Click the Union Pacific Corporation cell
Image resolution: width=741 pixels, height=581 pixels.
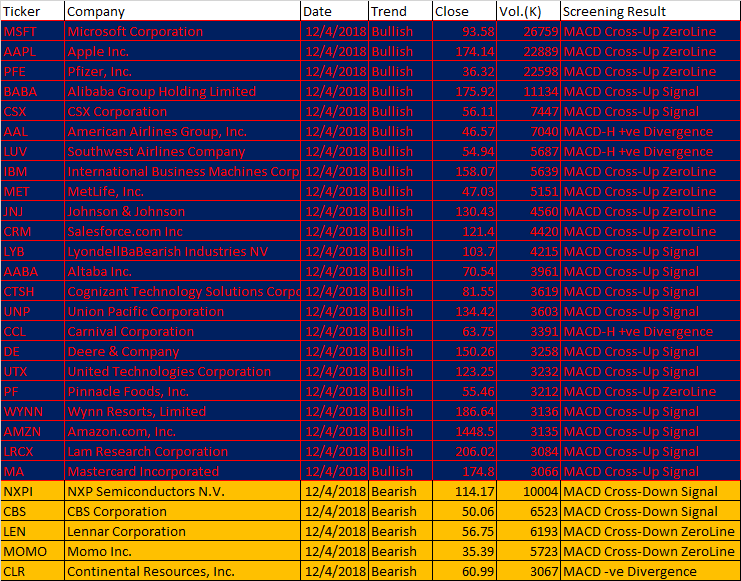coord(182,312)
